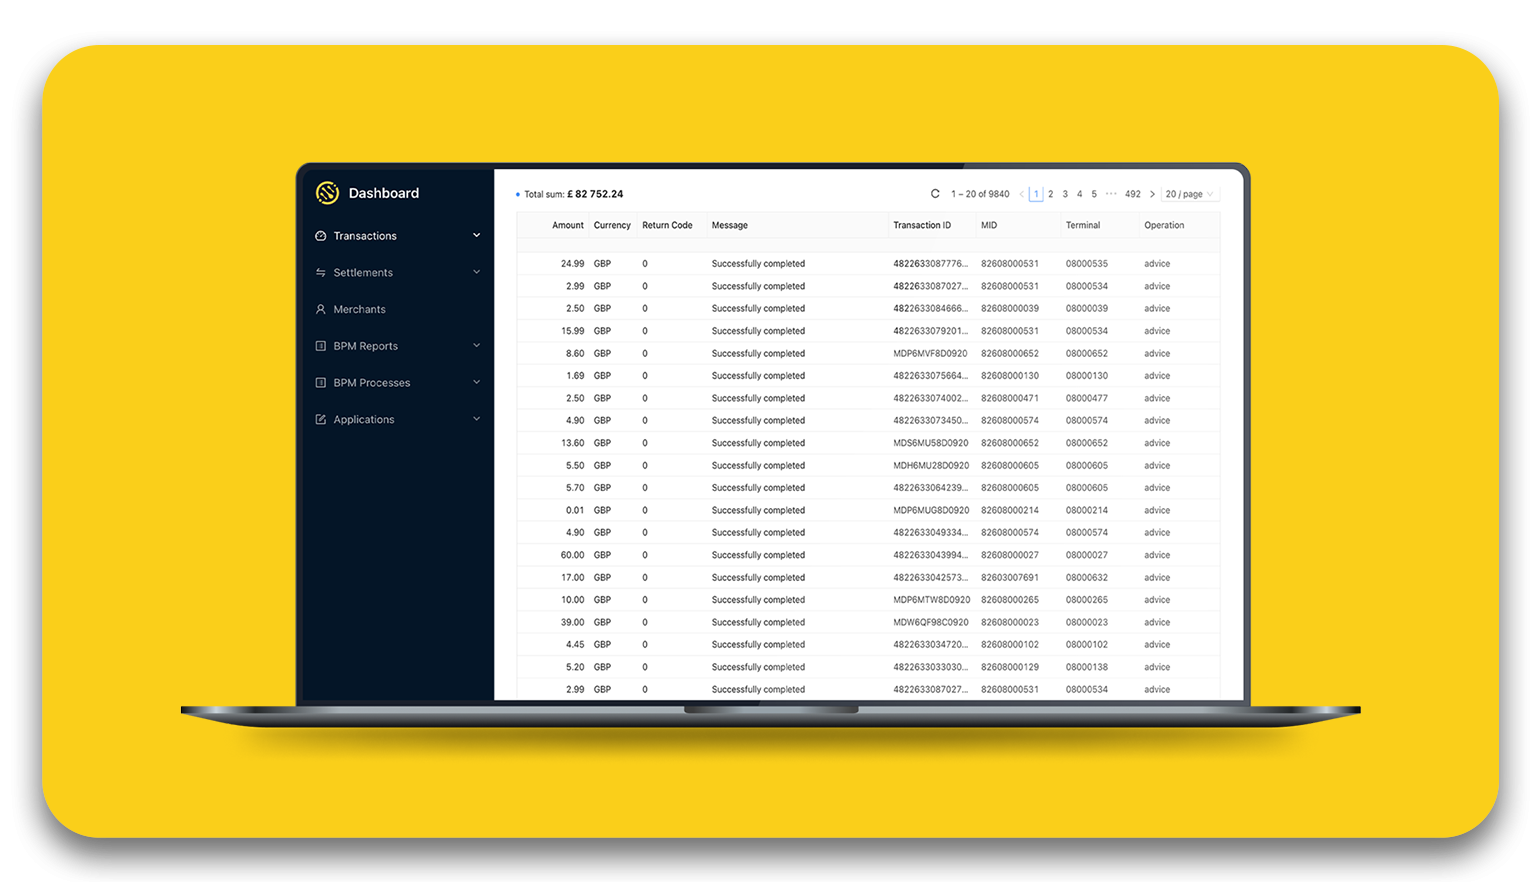Viewport: 1540px width, 882px height.
Task: Open BPM Processes menu item
Action: [371, 383]
